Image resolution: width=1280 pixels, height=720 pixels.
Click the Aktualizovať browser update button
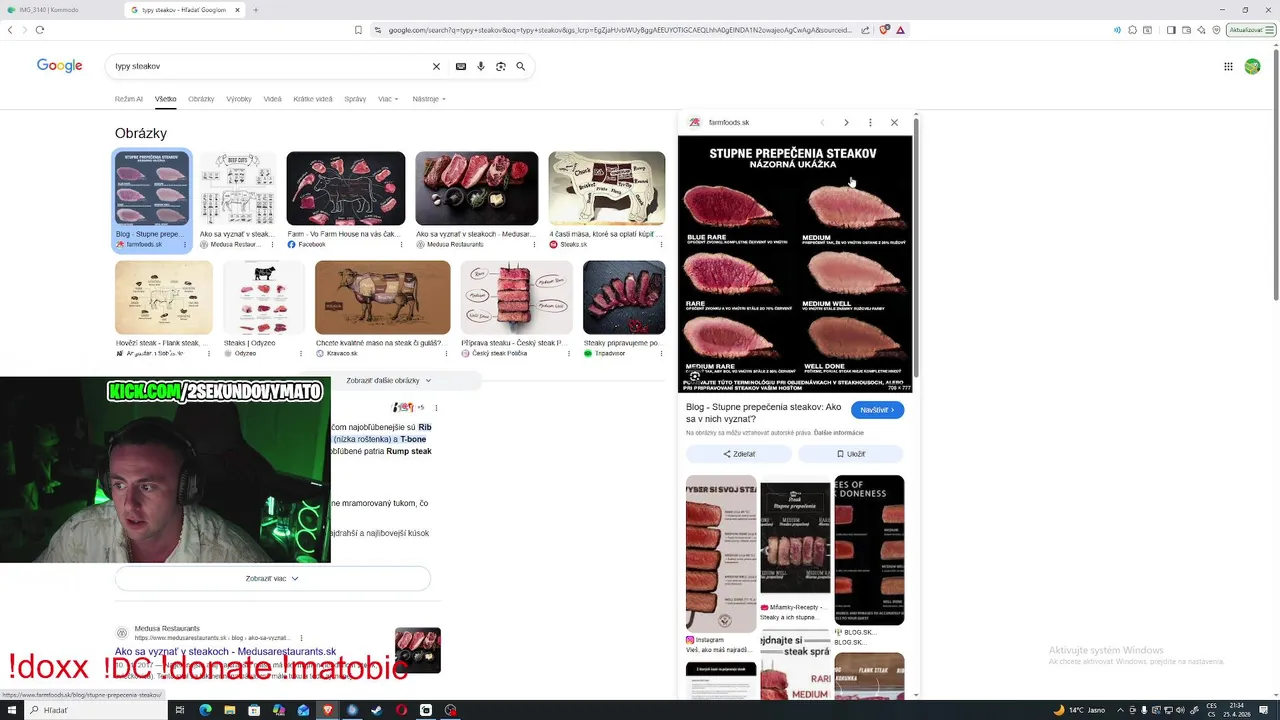[1250, 30]
